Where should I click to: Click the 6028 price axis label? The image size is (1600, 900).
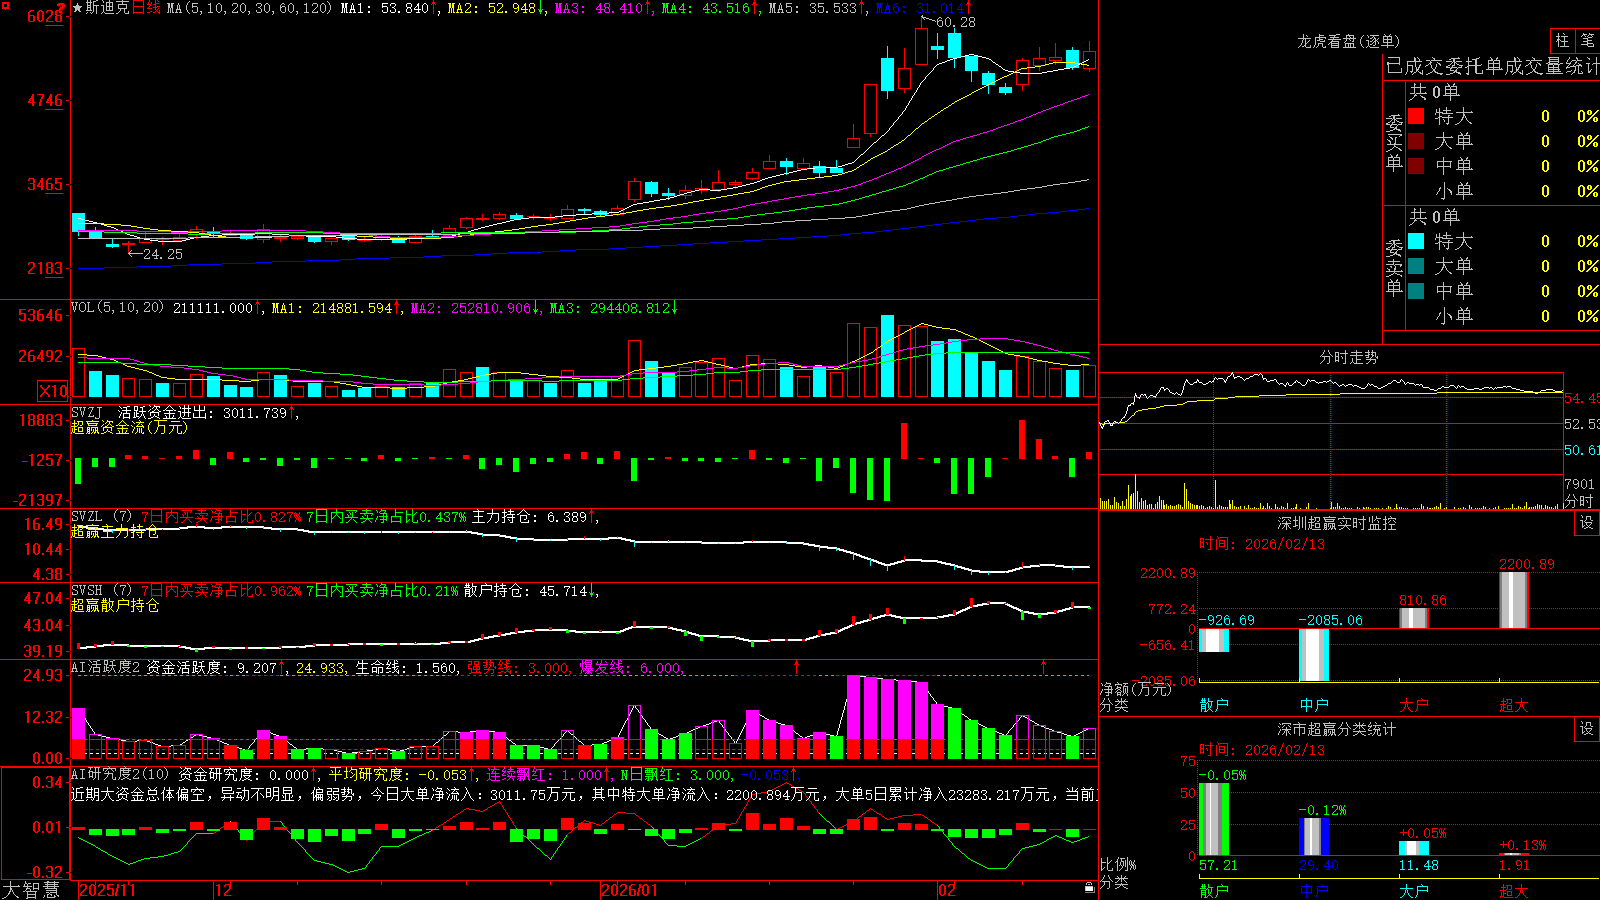pyautogui.click(x=45, y=16)
